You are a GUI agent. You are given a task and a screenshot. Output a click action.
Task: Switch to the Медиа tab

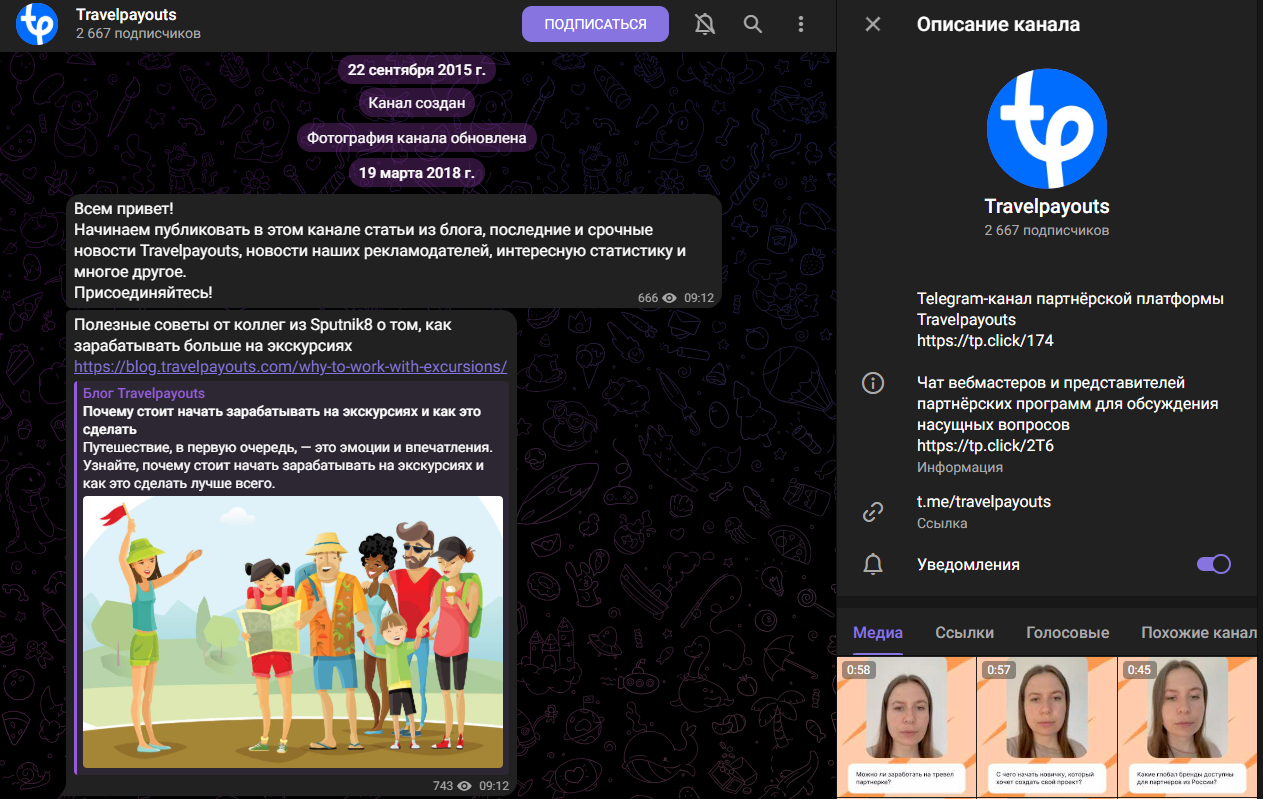coord(877,632)
